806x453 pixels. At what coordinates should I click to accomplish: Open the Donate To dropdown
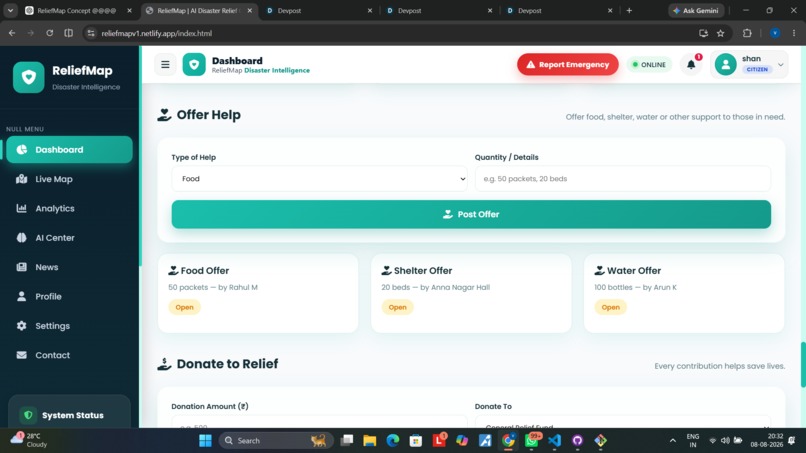(622, 422)
